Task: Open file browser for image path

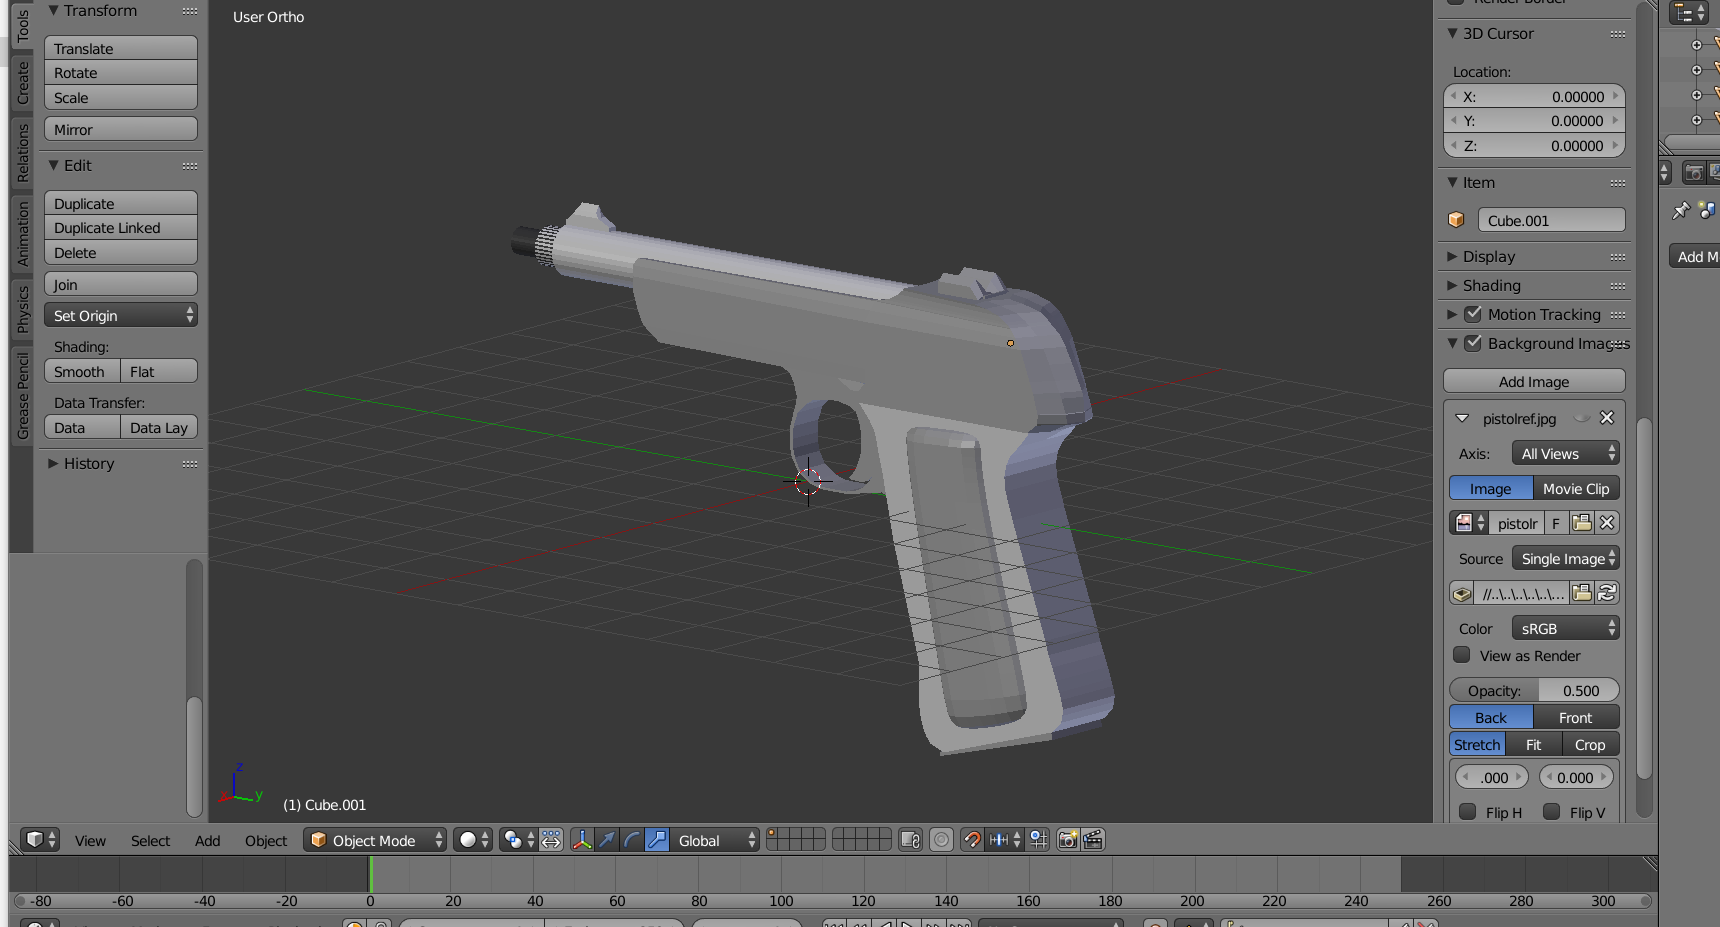Action: (1582, 593)
